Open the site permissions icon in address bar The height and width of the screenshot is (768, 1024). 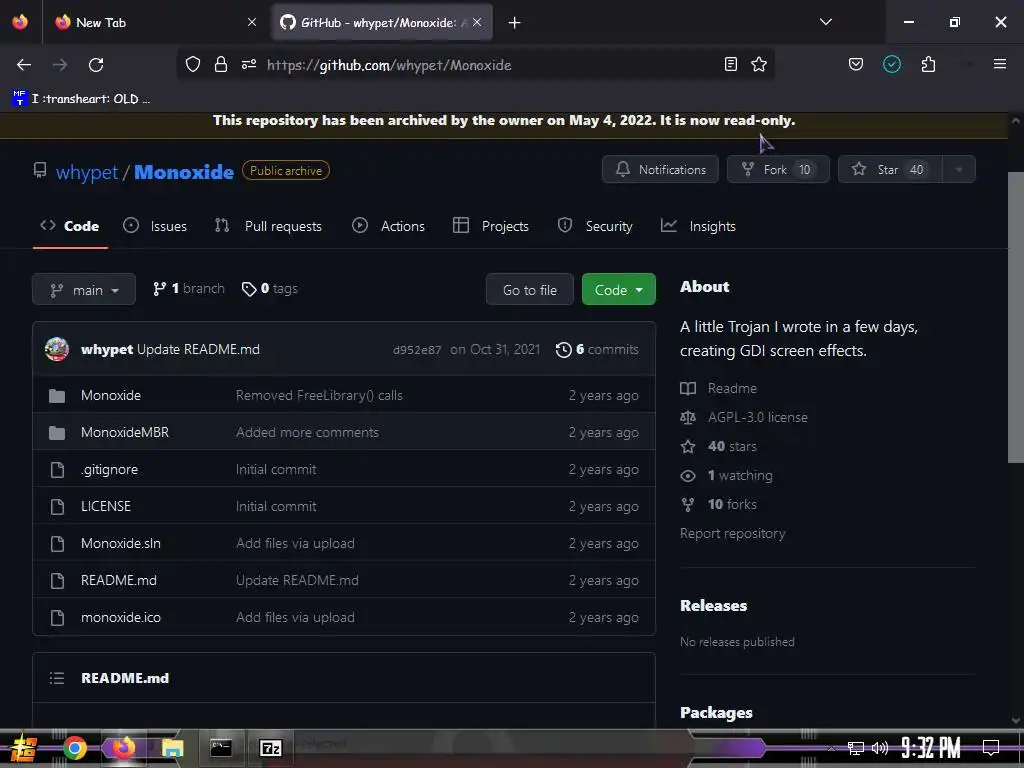(249, 64)
